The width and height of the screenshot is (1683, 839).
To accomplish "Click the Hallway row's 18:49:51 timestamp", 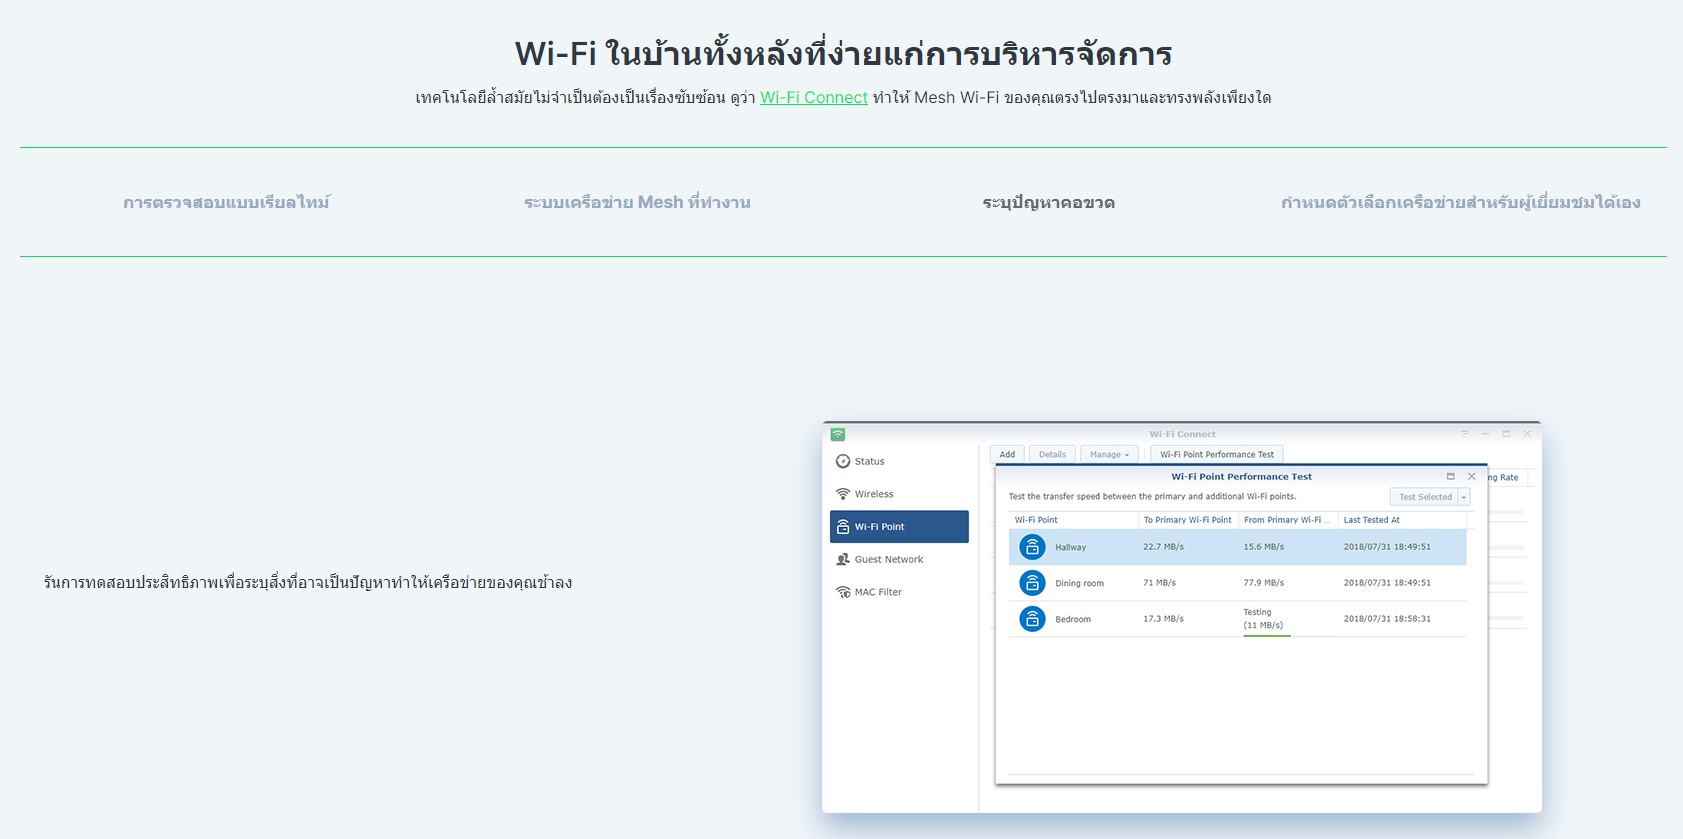I will pos(1387,547).
